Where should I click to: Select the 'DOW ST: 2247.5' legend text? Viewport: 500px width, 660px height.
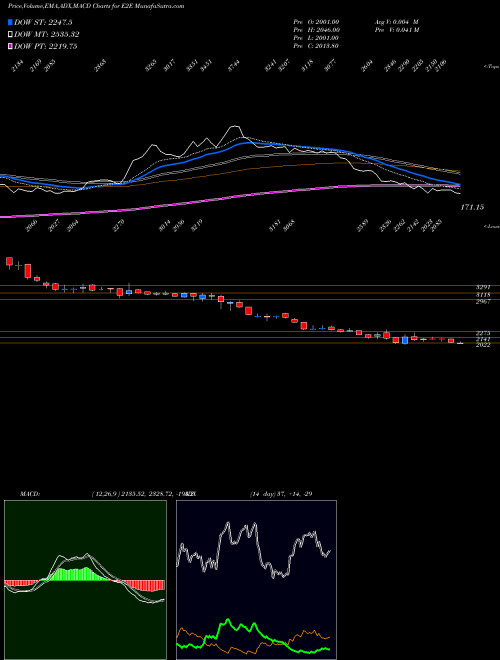click(43, 22)
